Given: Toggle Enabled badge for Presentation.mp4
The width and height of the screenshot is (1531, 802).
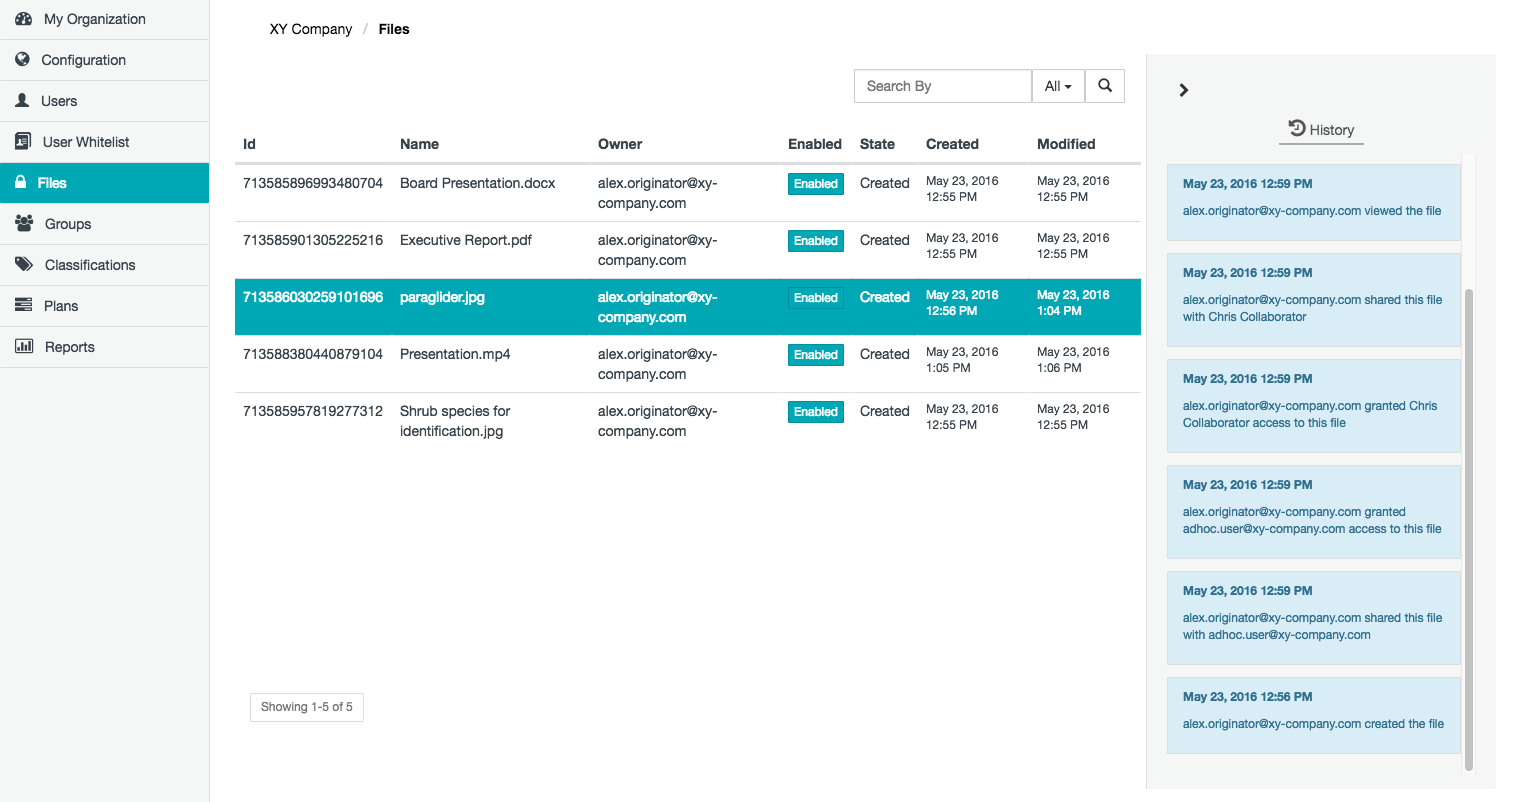Looking at the screenshot, I should click(815, 355).
